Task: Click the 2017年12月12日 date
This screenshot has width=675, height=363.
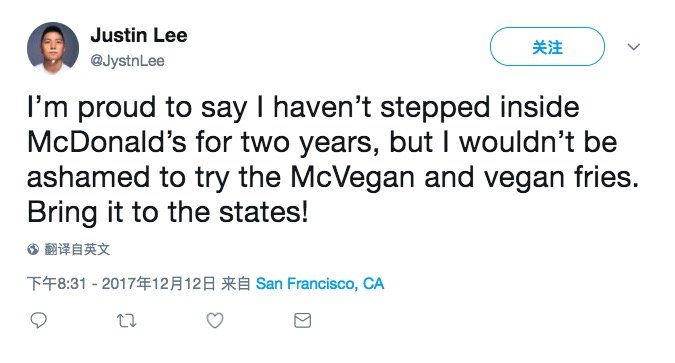Action: [x=158, y=283]
